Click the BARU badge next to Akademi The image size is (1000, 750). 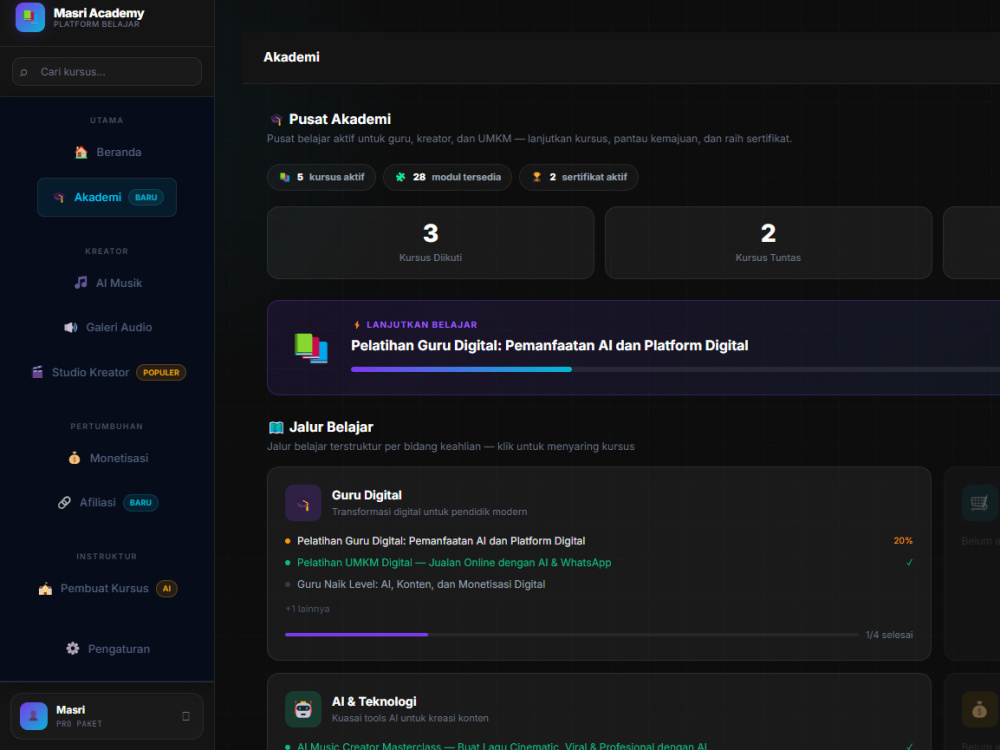(146, 197)
